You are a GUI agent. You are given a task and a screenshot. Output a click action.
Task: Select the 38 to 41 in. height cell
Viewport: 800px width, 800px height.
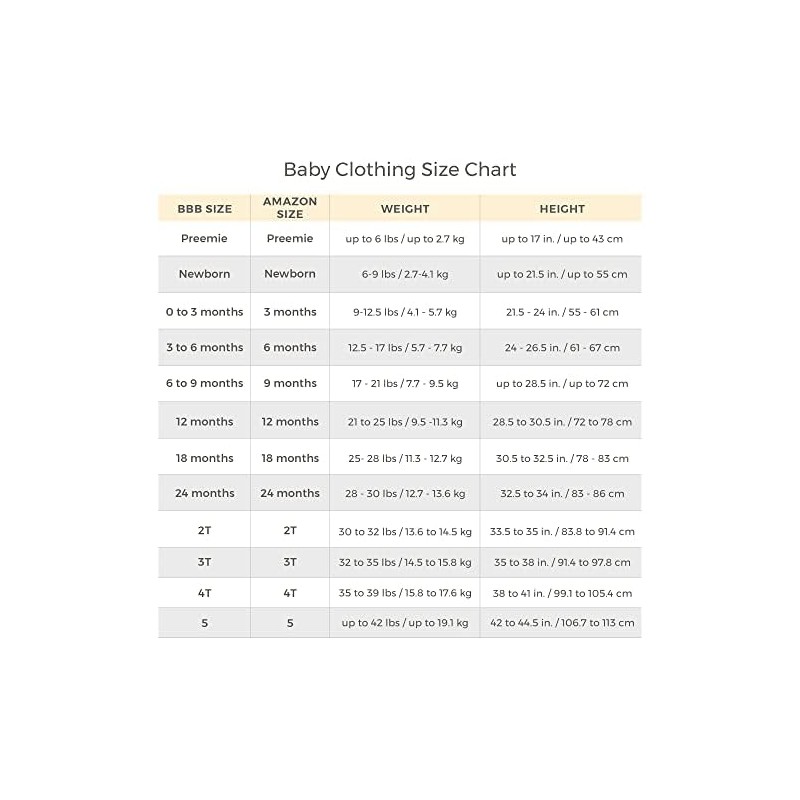coord(562,593)
